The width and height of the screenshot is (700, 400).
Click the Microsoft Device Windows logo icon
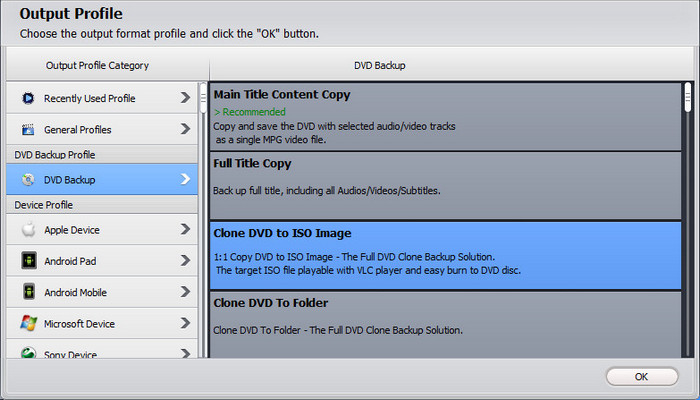pos(29,323)
